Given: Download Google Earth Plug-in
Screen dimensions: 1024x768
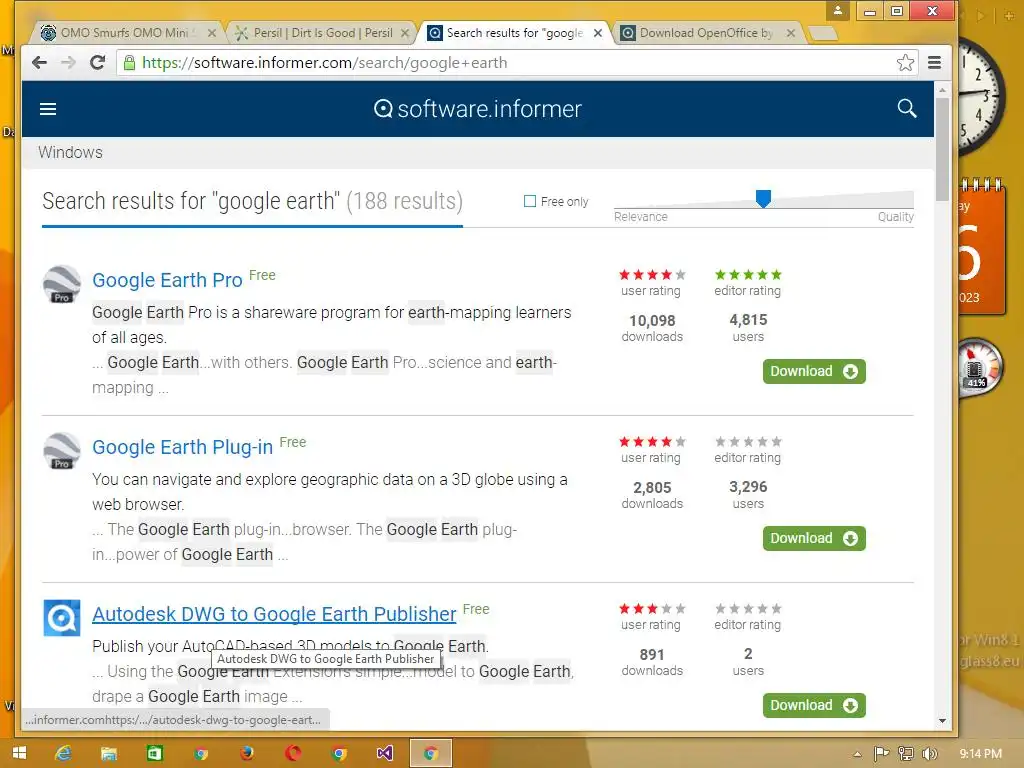Looking at the screenshot, I should pos(814,538).
